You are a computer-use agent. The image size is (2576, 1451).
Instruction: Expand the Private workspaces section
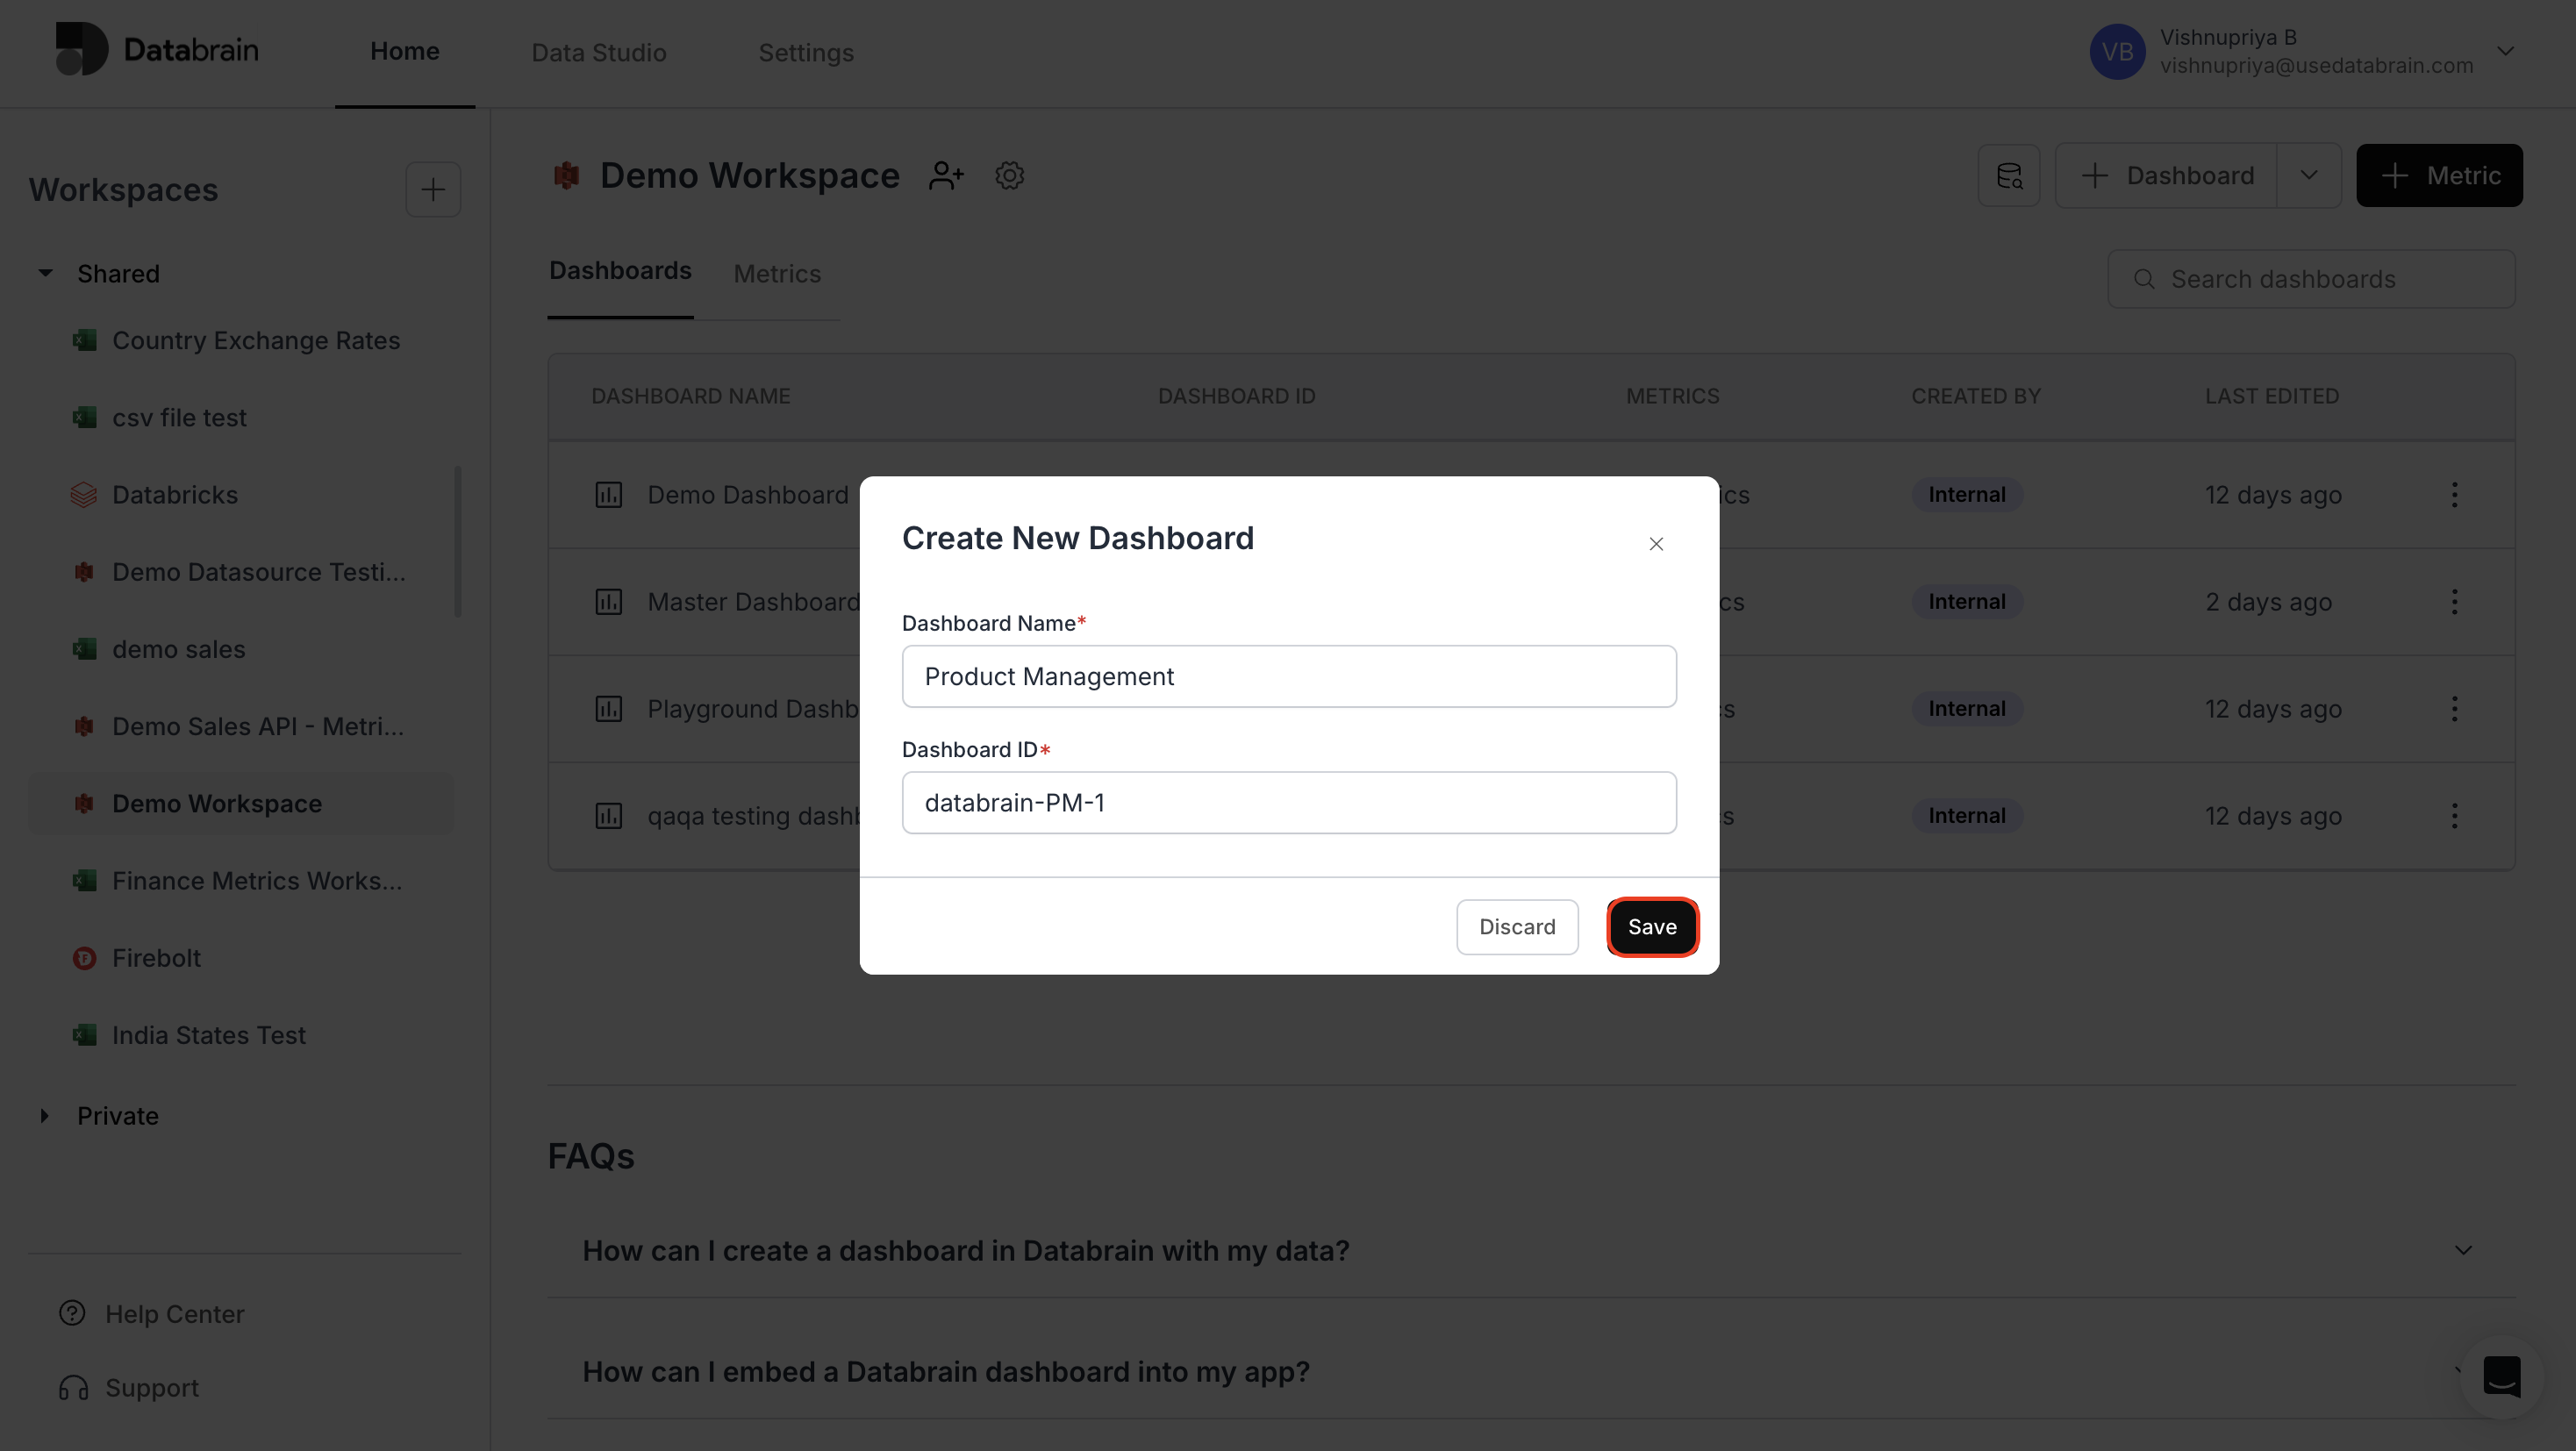(x=45, y=1115)
